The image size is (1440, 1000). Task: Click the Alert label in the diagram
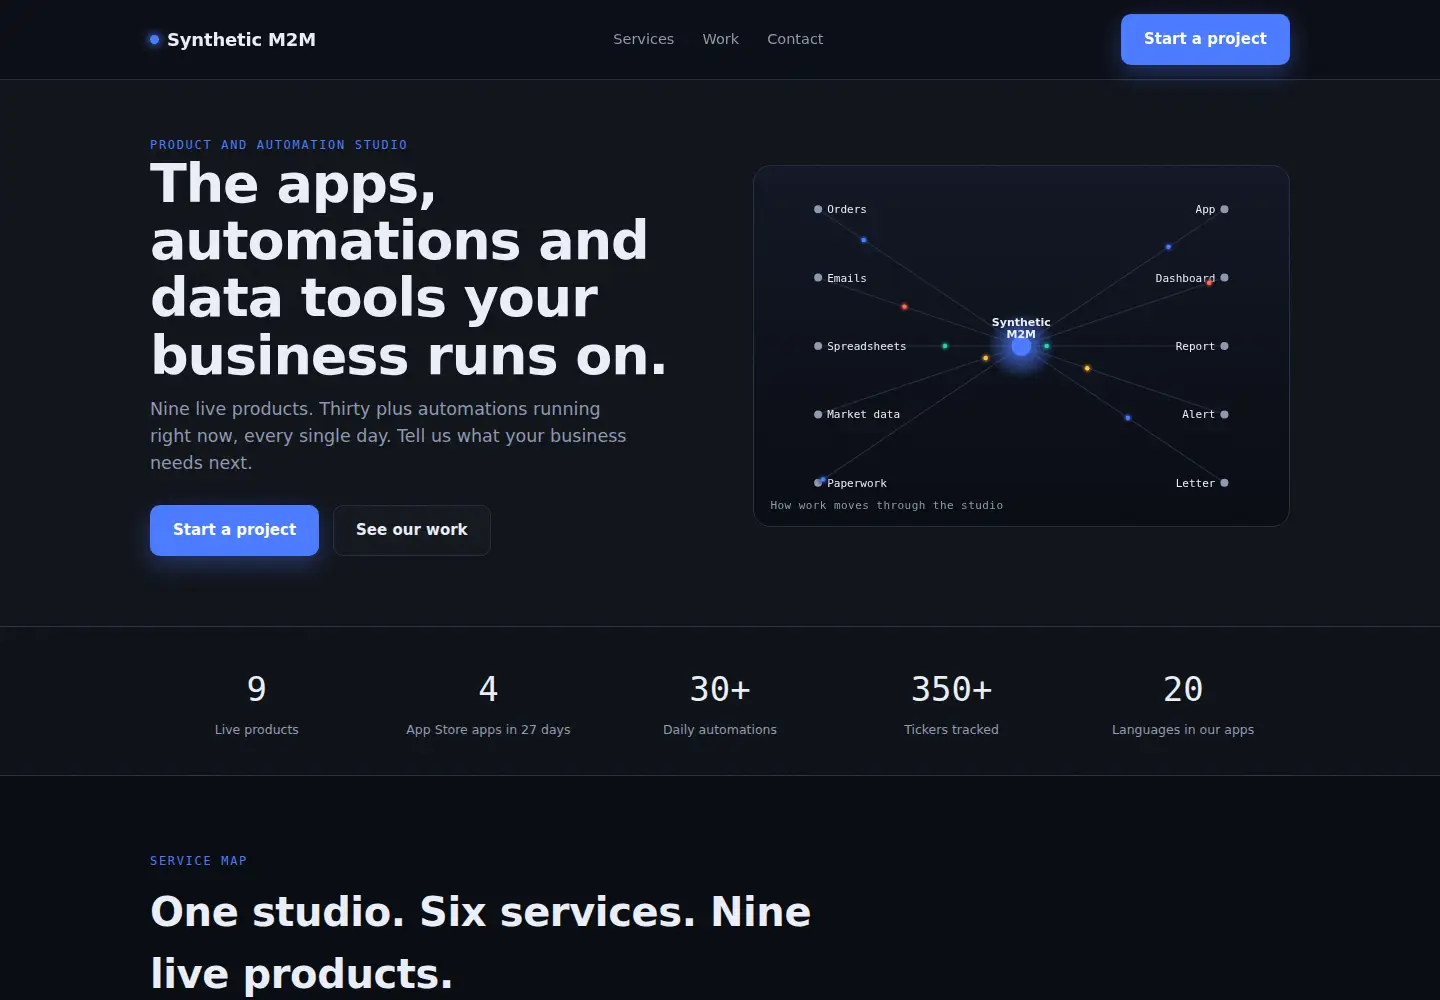1198,414
